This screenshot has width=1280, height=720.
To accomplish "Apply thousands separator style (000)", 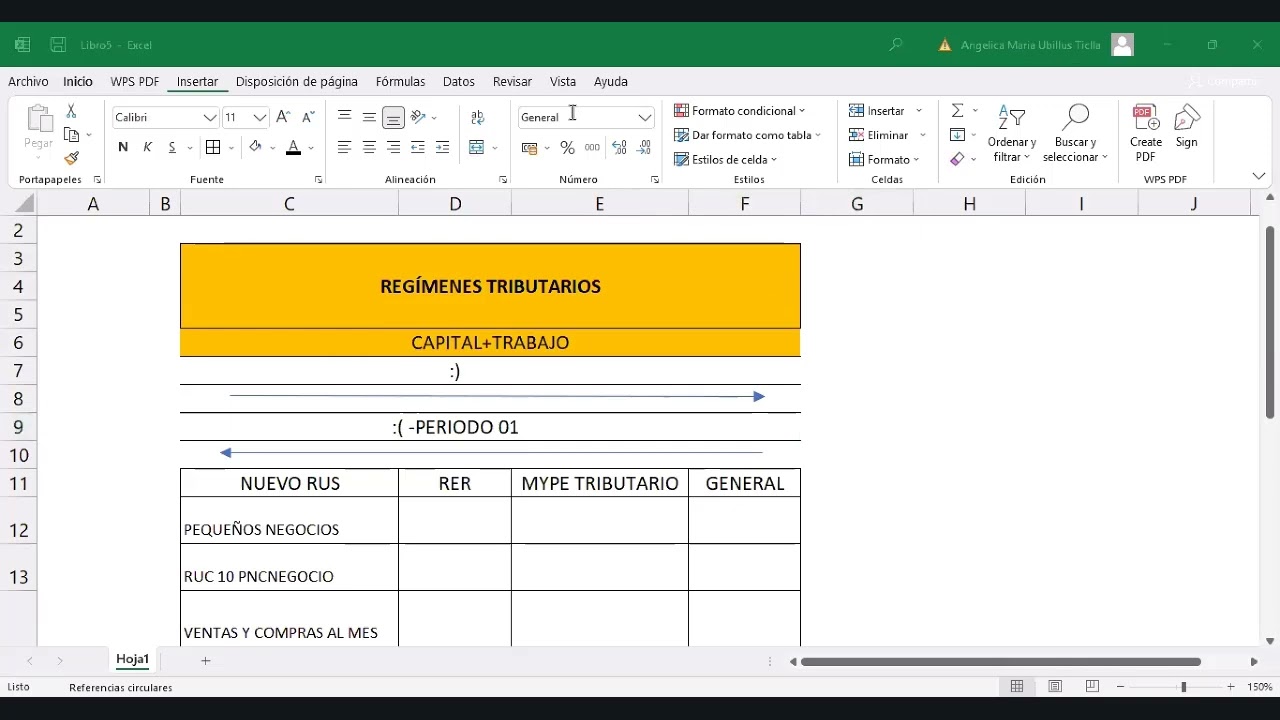I will (x=592, y=147).
